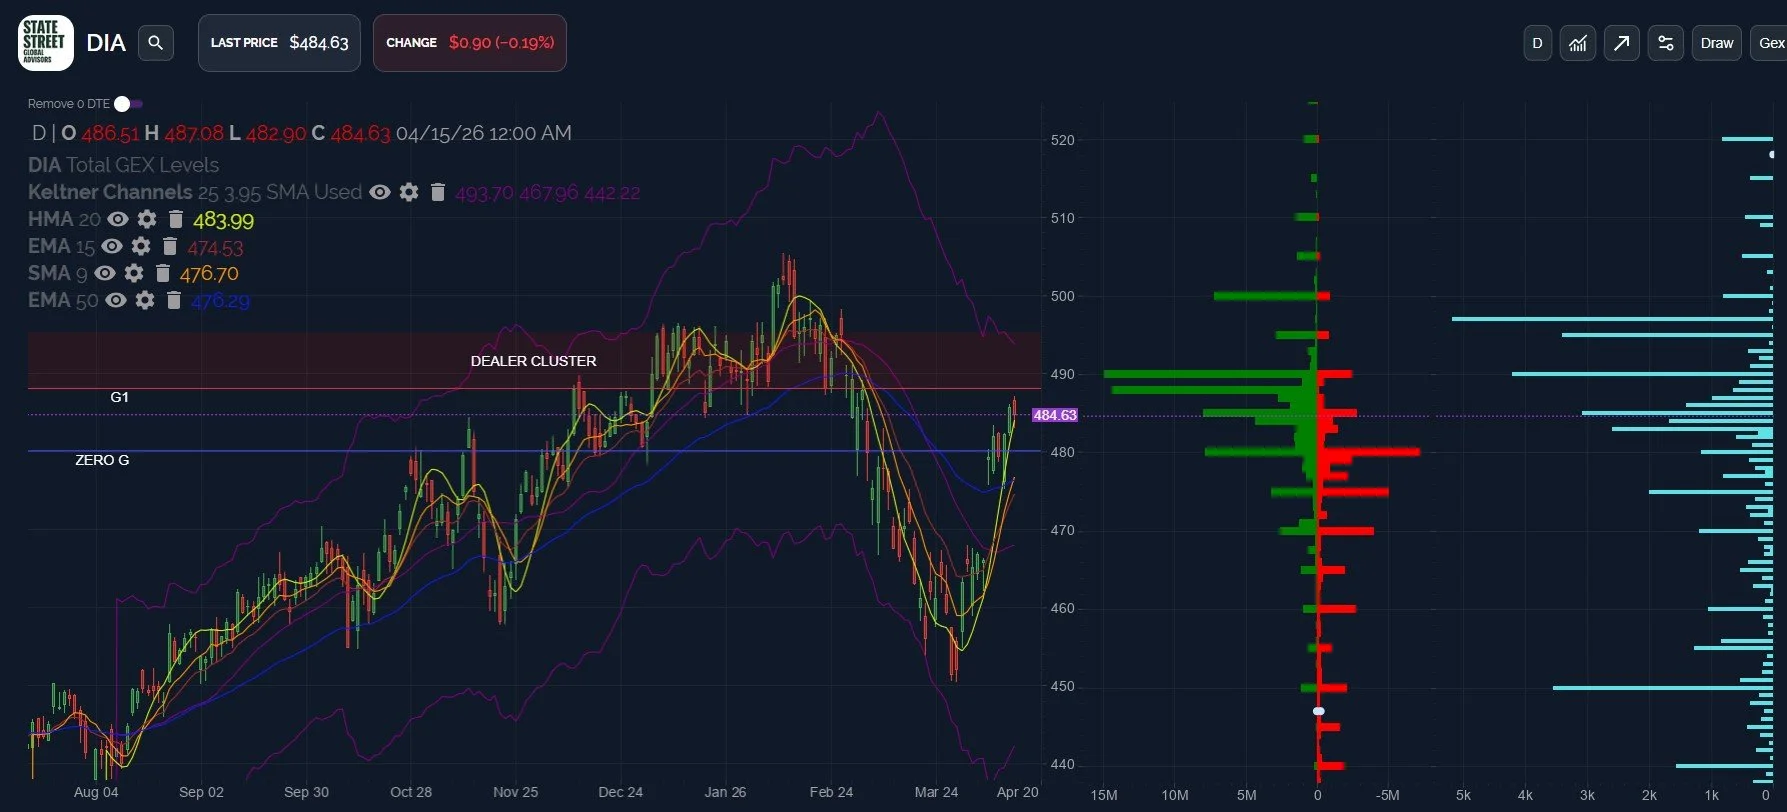Toggle EMA 15 visibility eye
This screenshot has height=812, width=1787.
[x=112, y=246]
